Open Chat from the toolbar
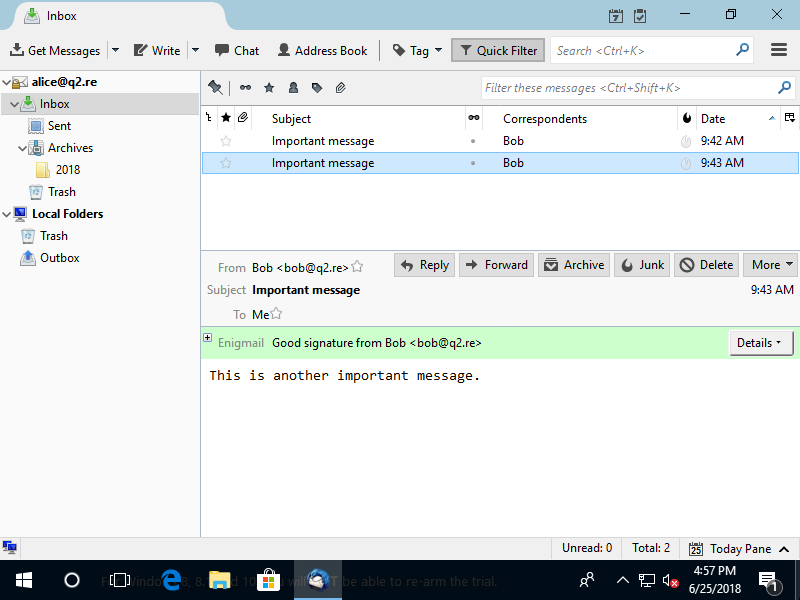800x600 pixels. click(x=236, y=50)
